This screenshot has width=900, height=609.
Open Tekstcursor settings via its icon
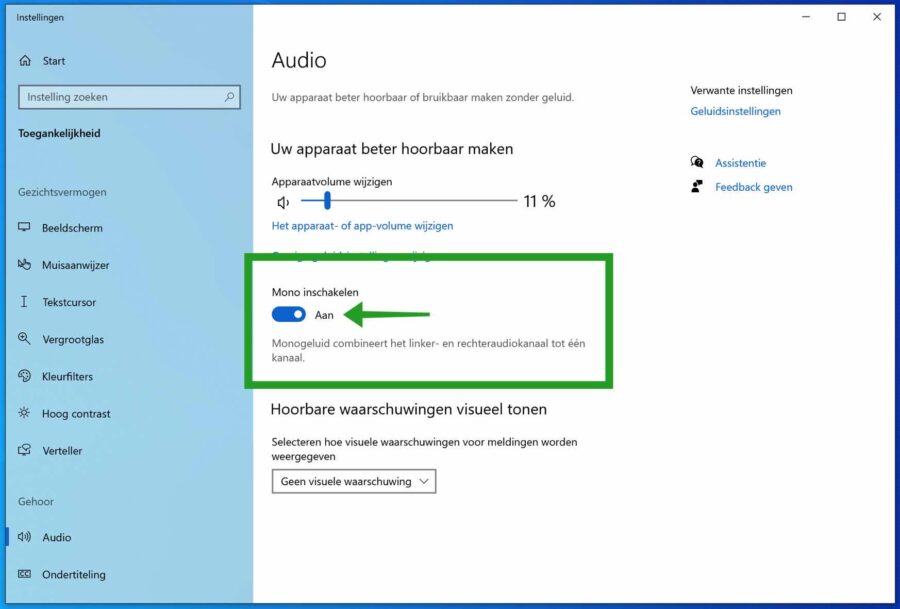coord(24,302)
